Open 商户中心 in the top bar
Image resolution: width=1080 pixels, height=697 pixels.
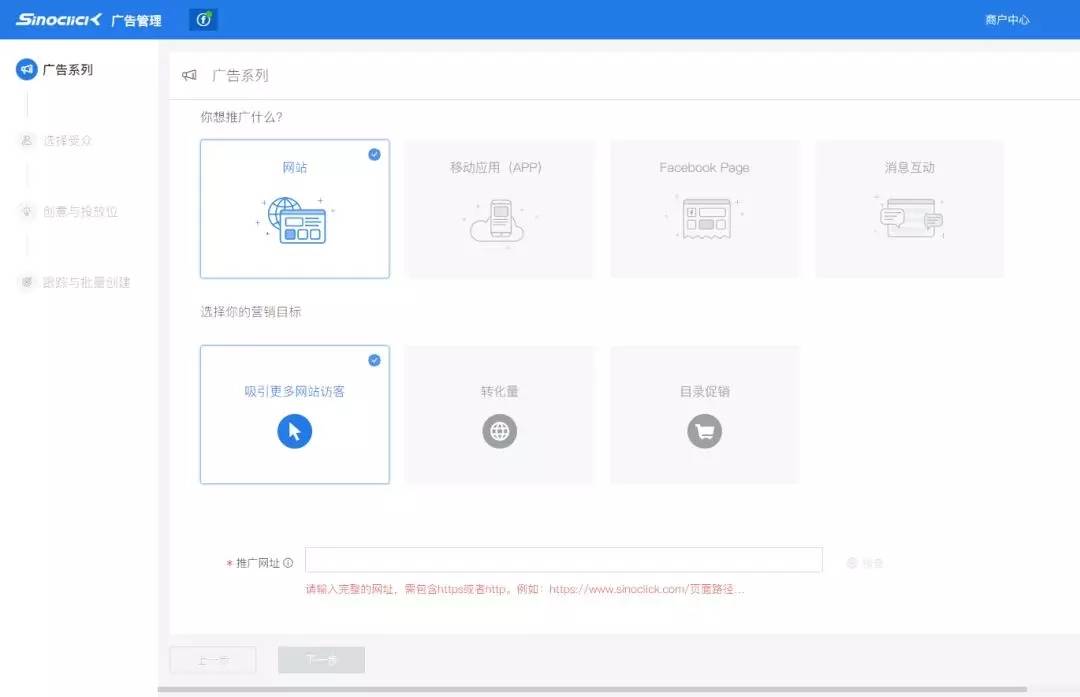click(1006, 20)
